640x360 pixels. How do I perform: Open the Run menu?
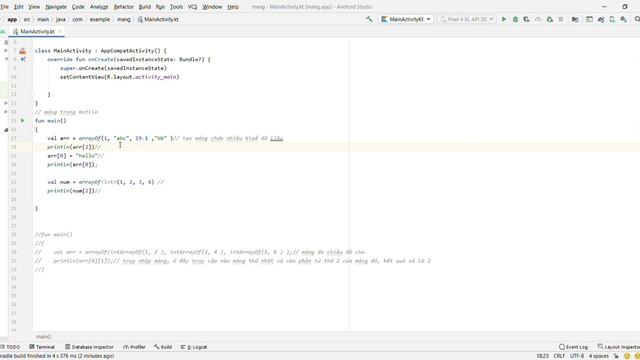coord(160,7)
